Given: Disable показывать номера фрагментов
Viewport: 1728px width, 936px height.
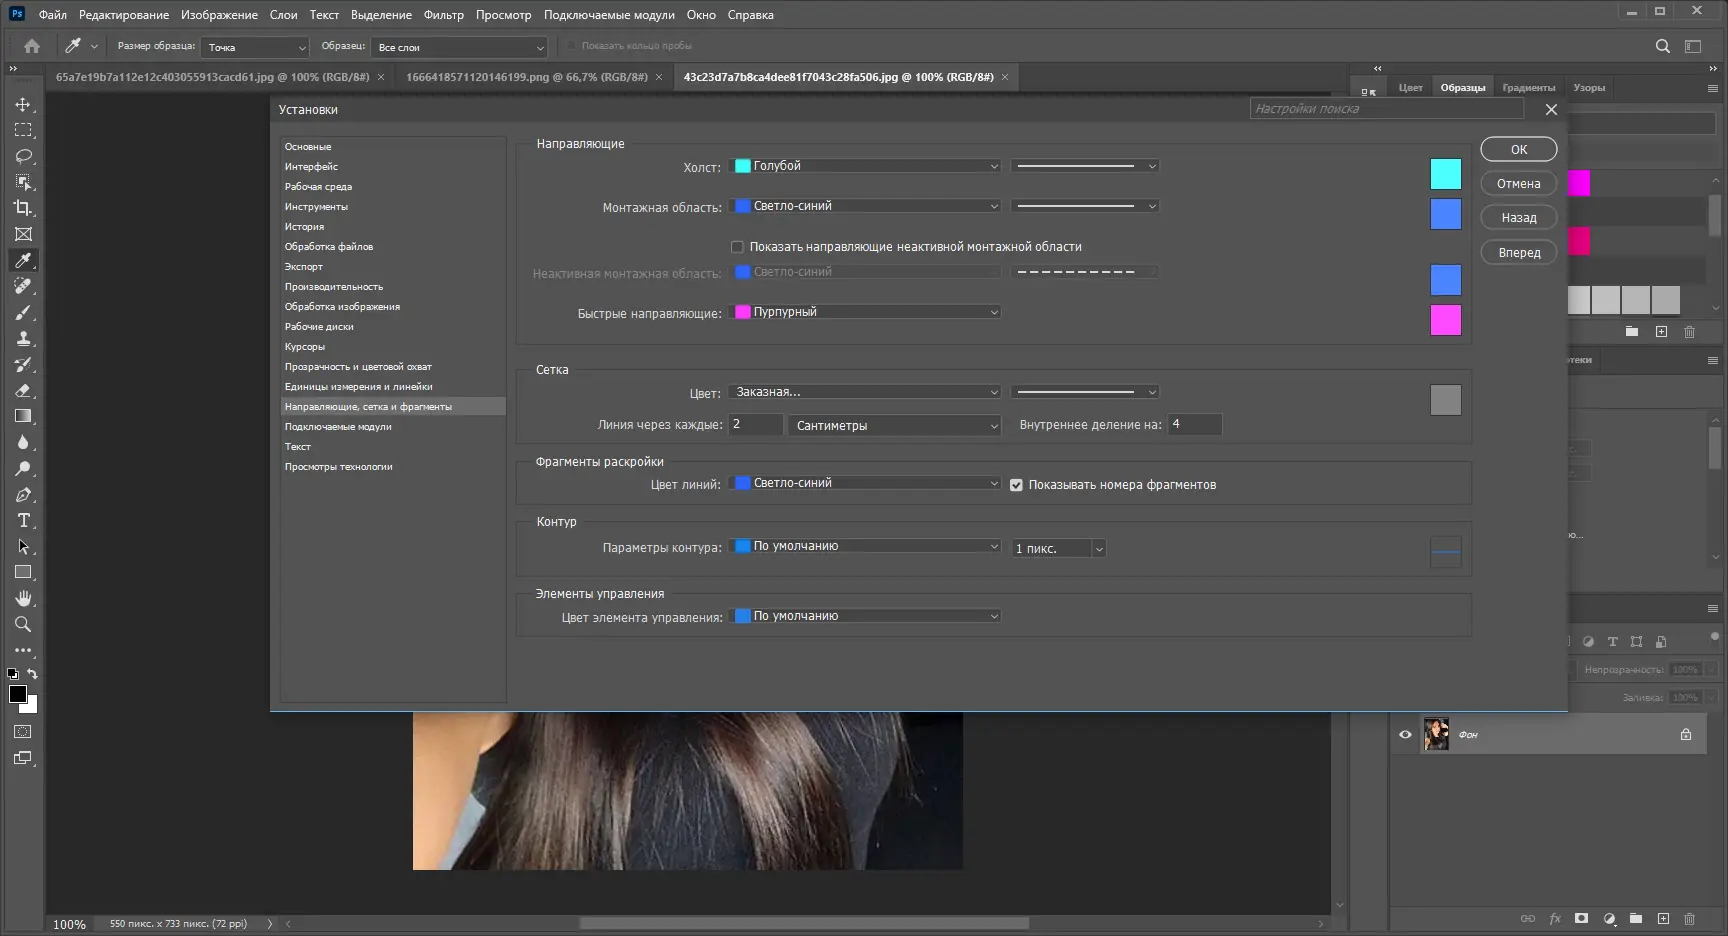Looking at the screenshot, I should pos(1017,484).
